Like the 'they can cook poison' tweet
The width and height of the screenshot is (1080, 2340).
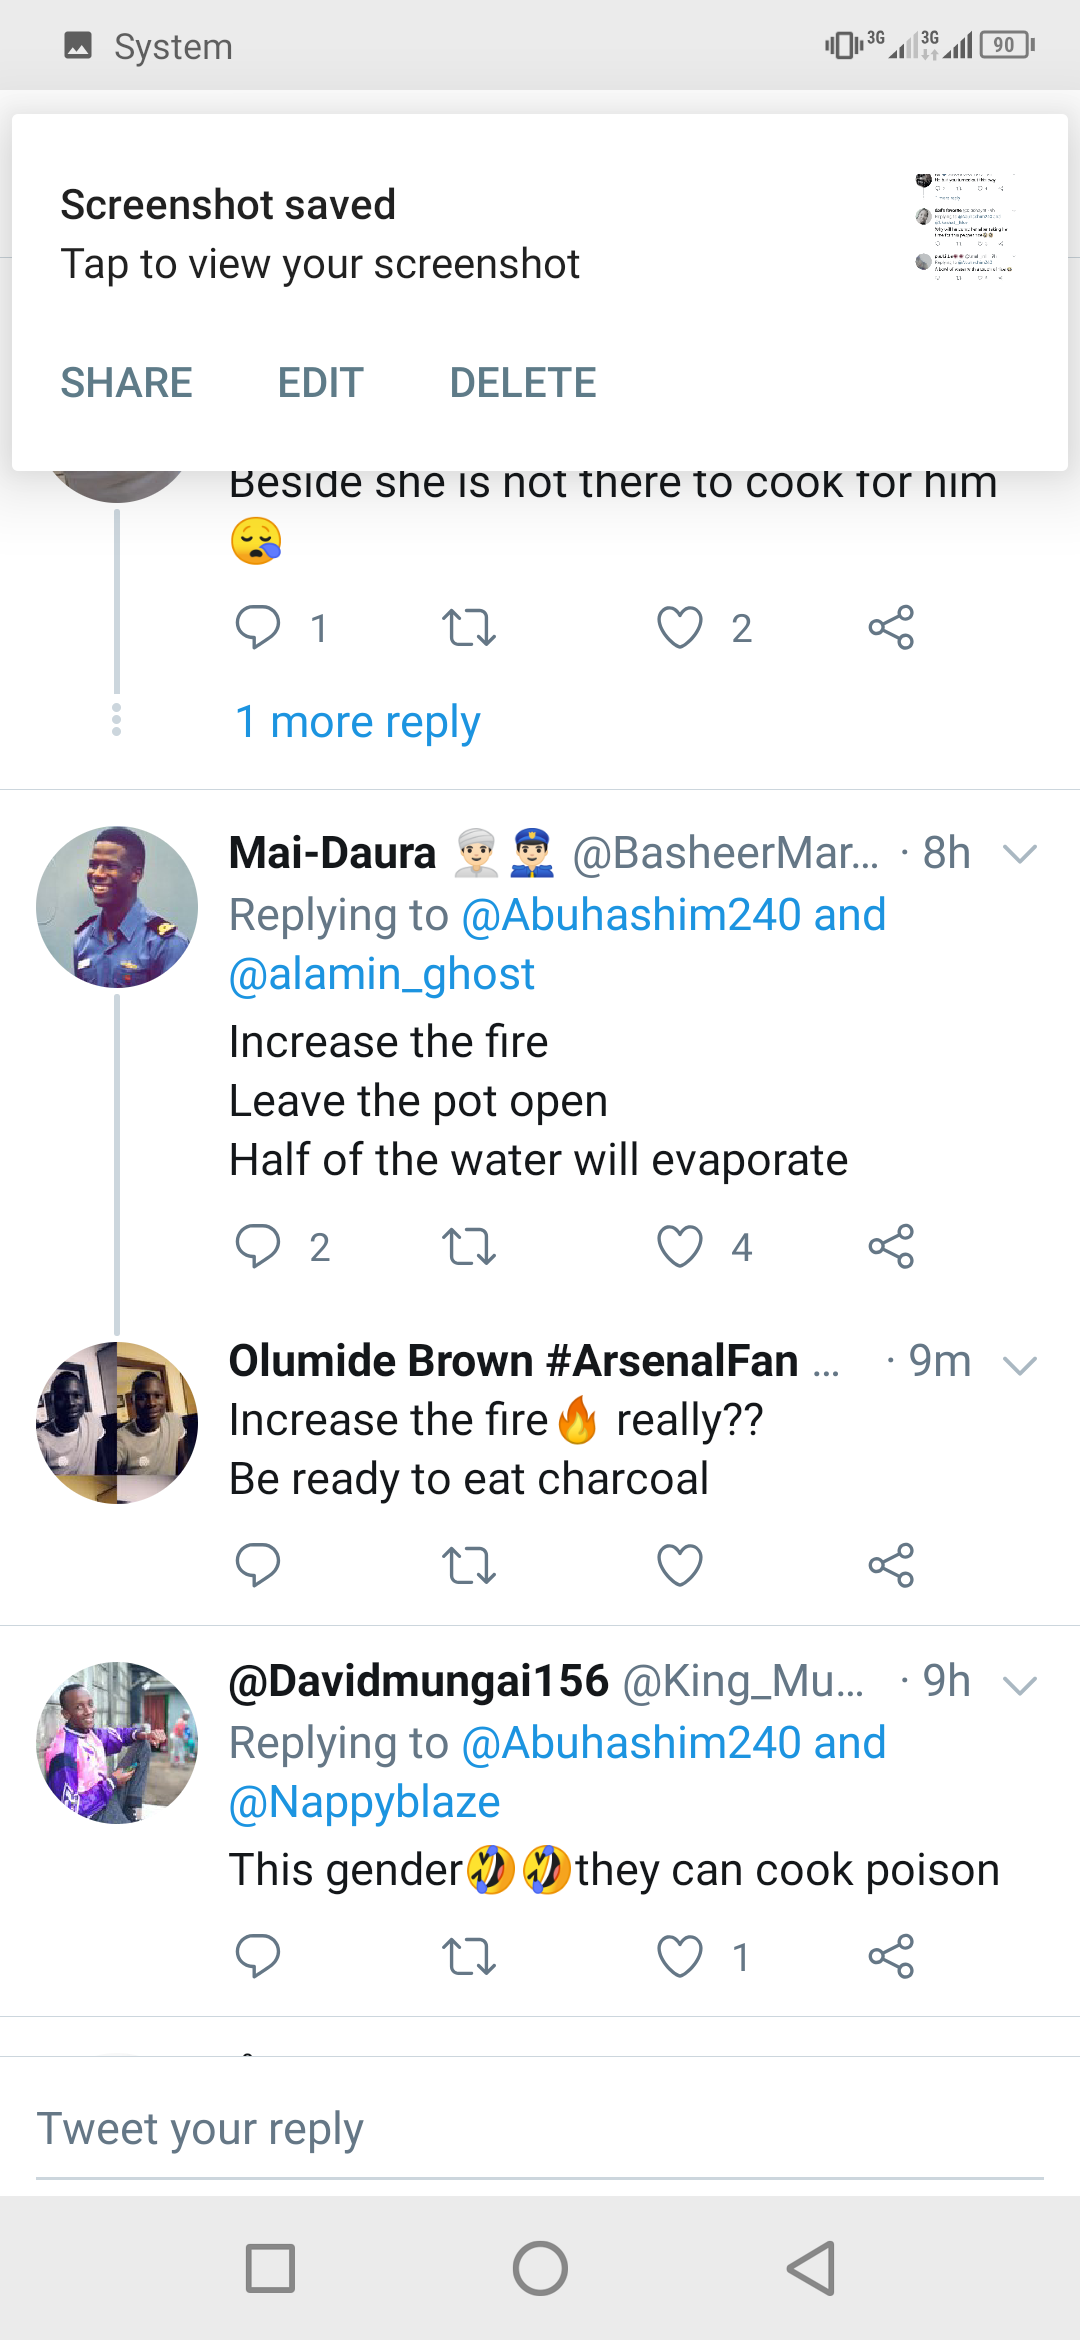(x=680, y=1957)
